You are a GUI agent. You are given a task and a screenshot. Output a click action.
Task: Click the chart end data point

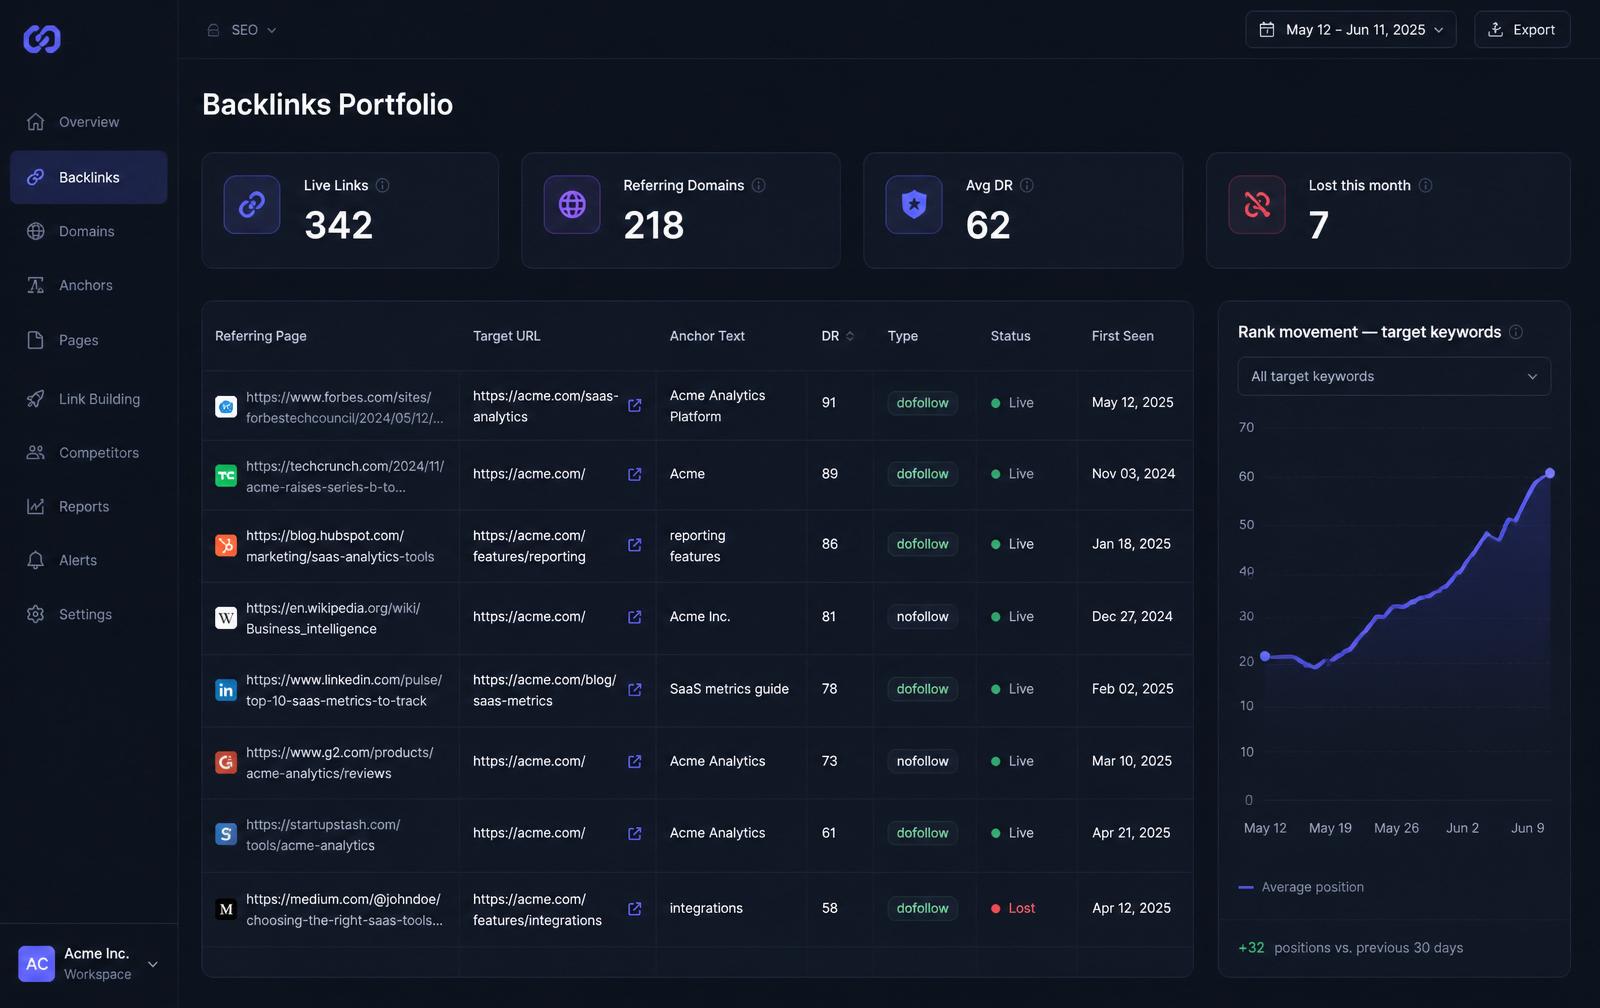1550,473
